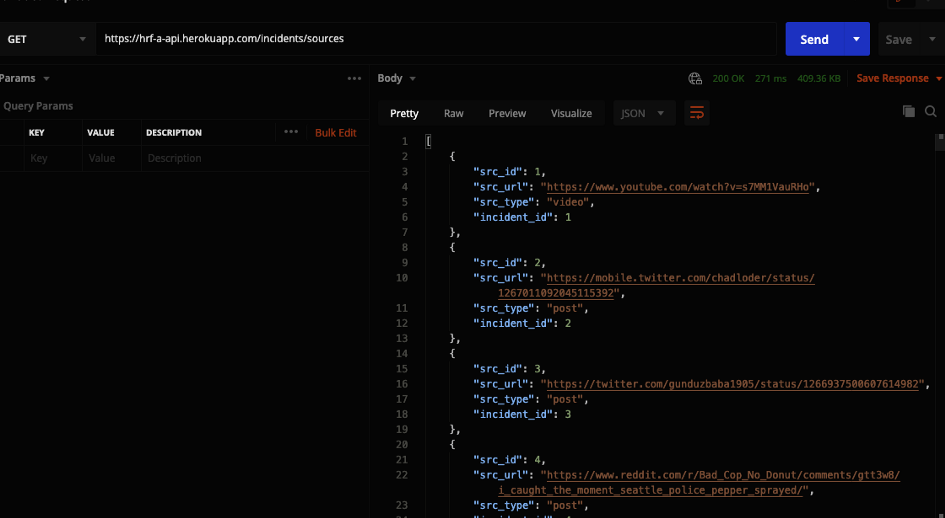Open the GET method dropdown

(x=46, y=39)
